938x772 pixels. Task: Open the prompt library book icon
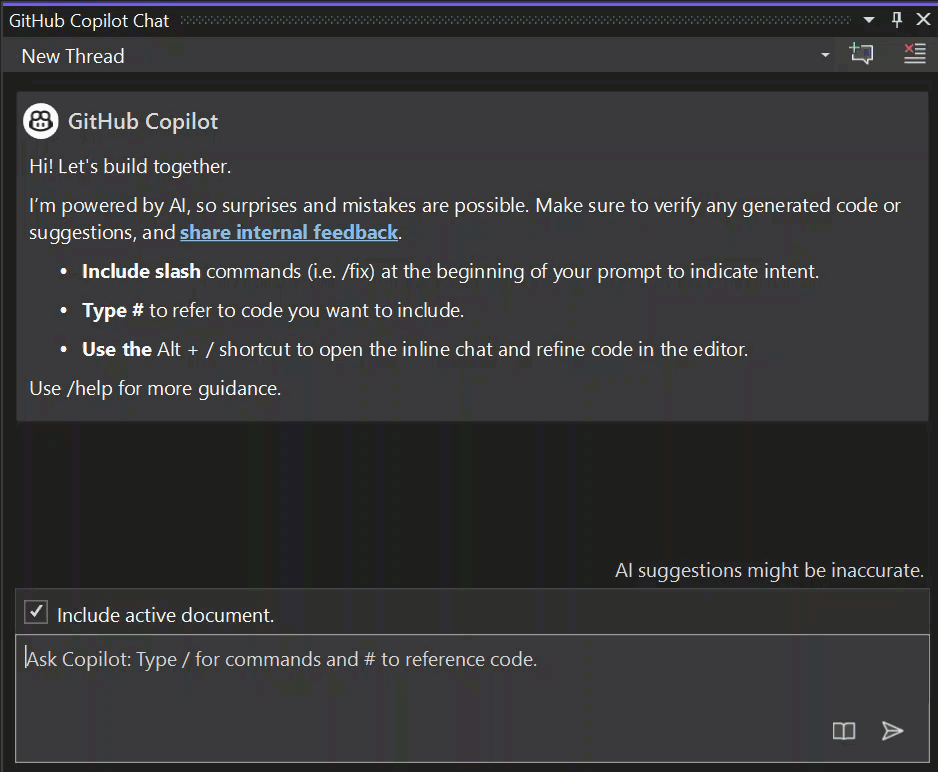843,731
